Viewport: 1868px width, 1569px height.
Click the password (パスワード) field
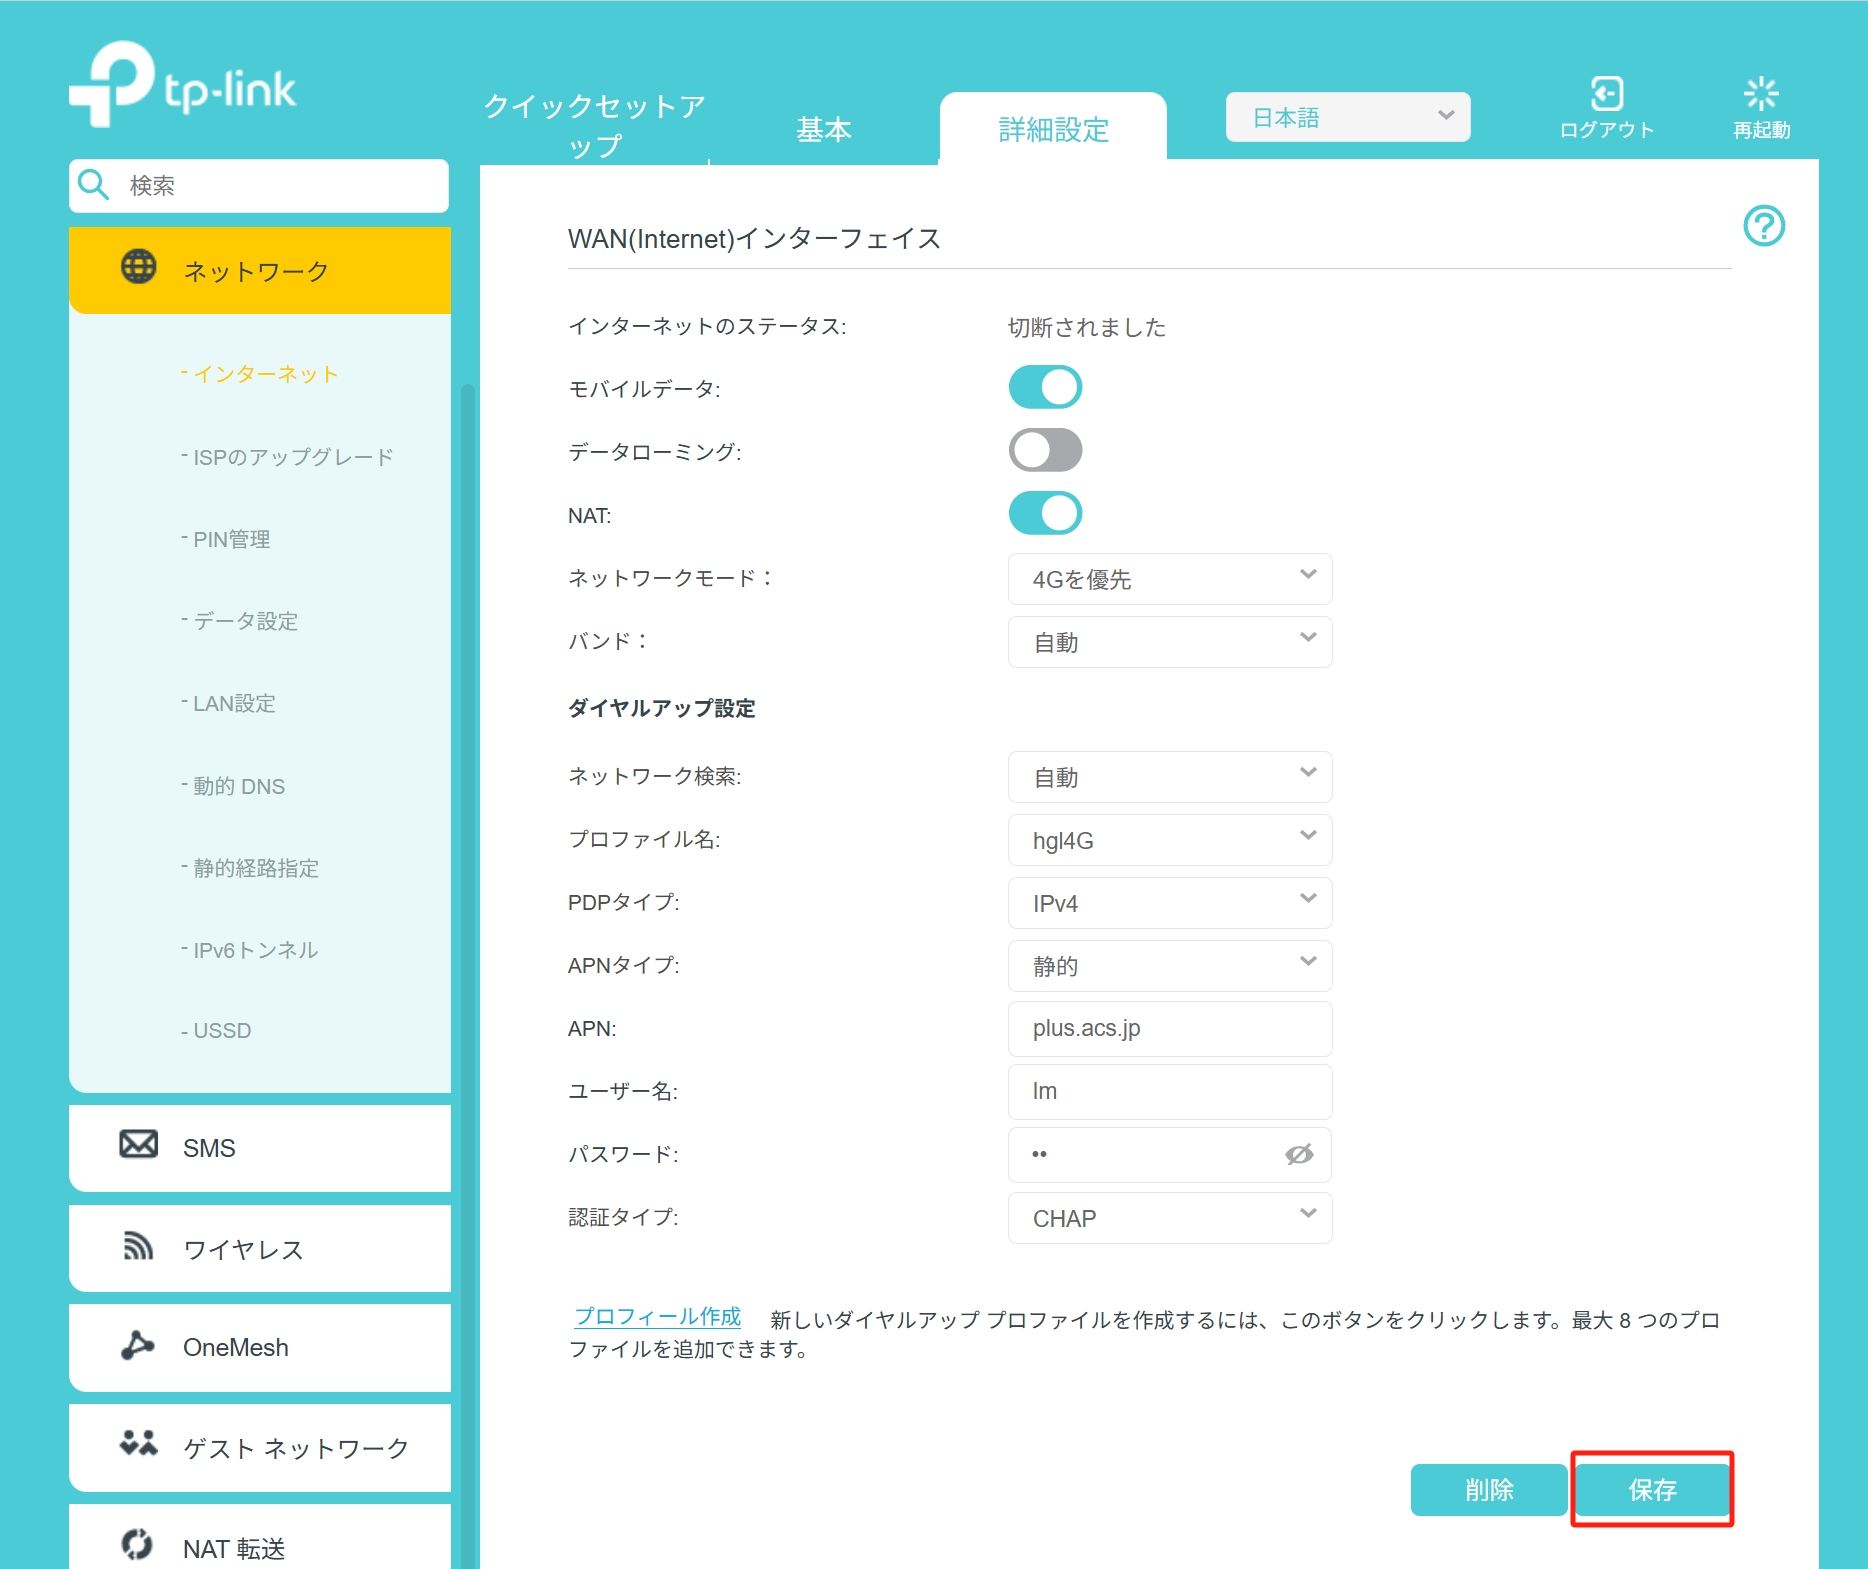1170,1154
